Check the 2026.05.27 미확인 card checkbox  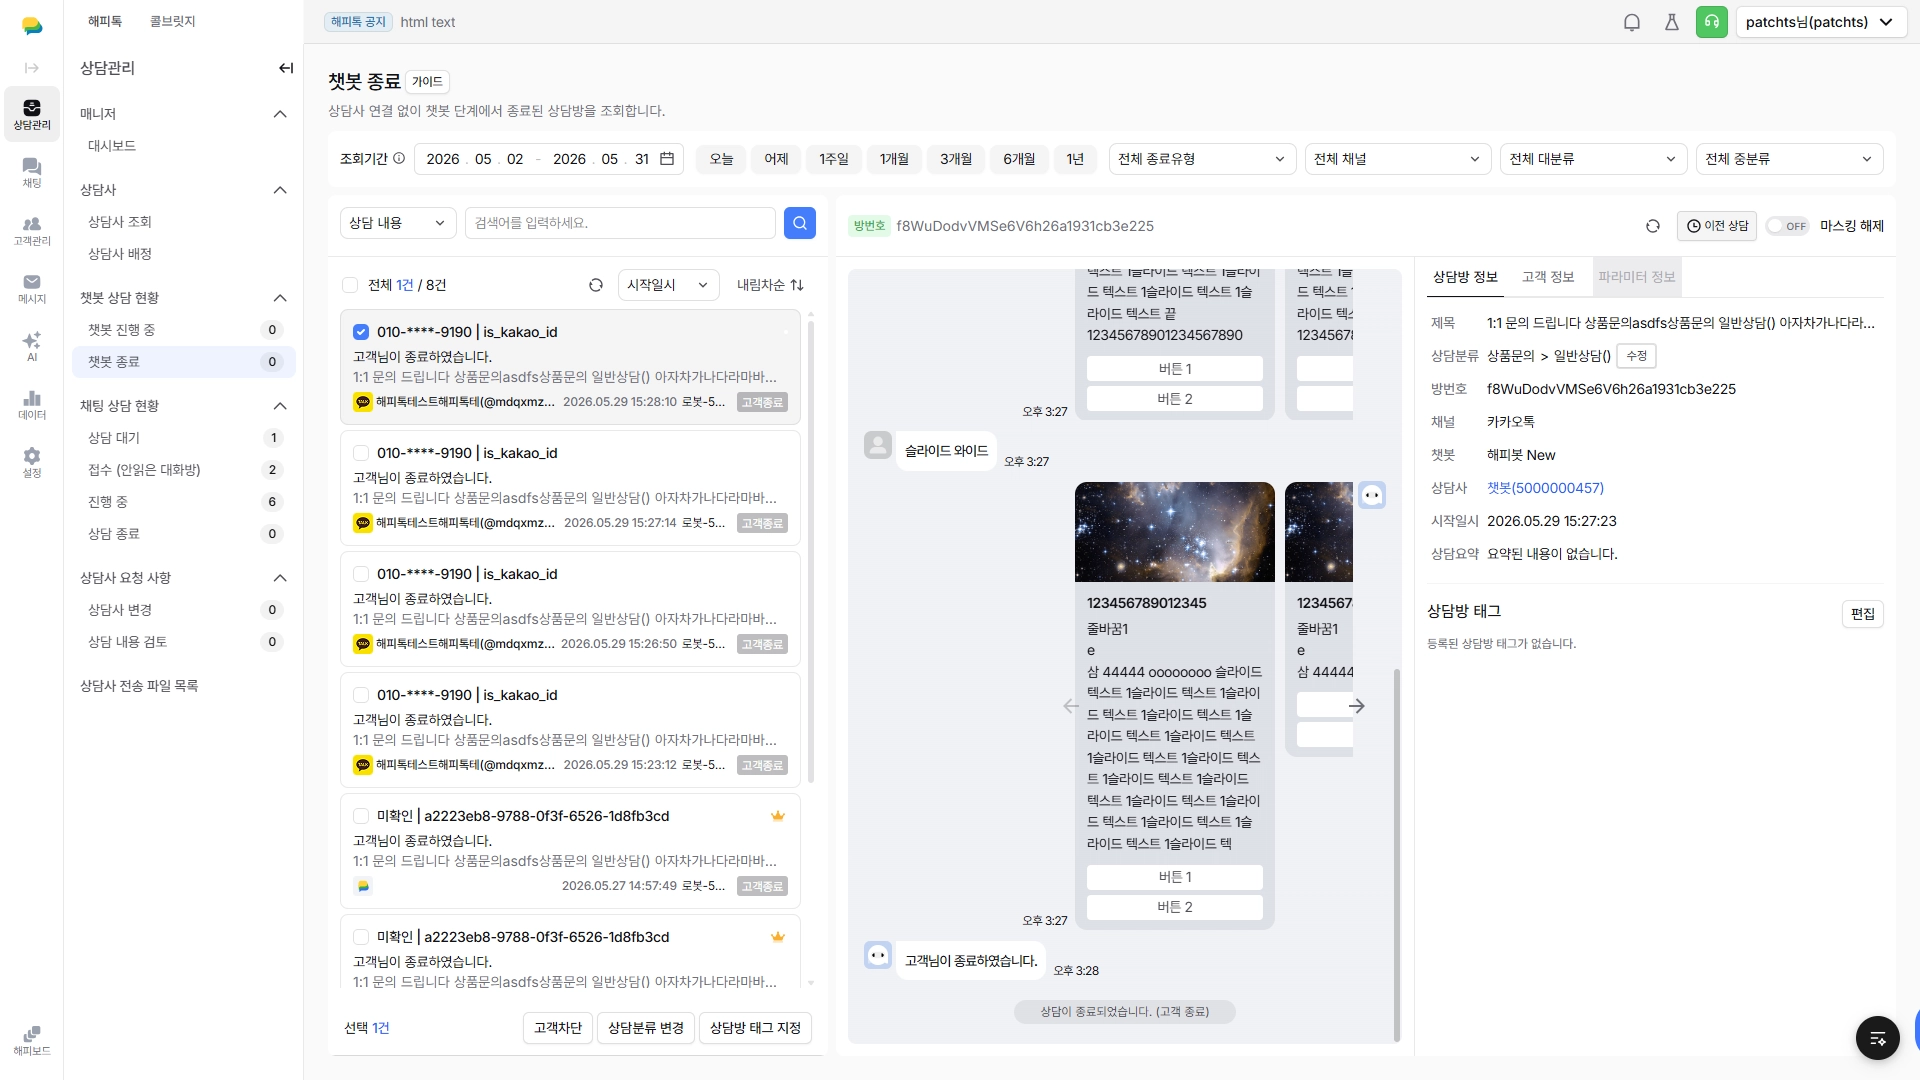click(361, 816)
